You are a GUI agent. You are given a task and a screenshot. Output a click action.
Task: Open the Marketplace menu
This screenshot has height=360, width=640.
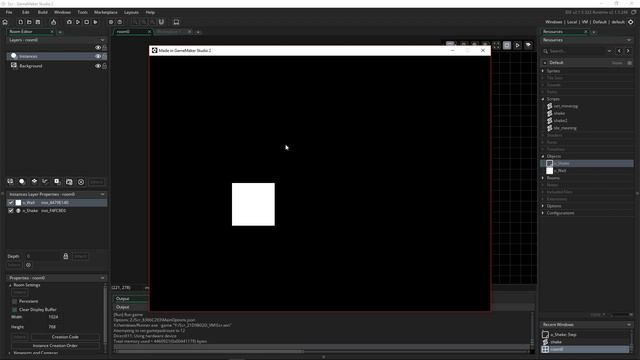pos(106,12)
